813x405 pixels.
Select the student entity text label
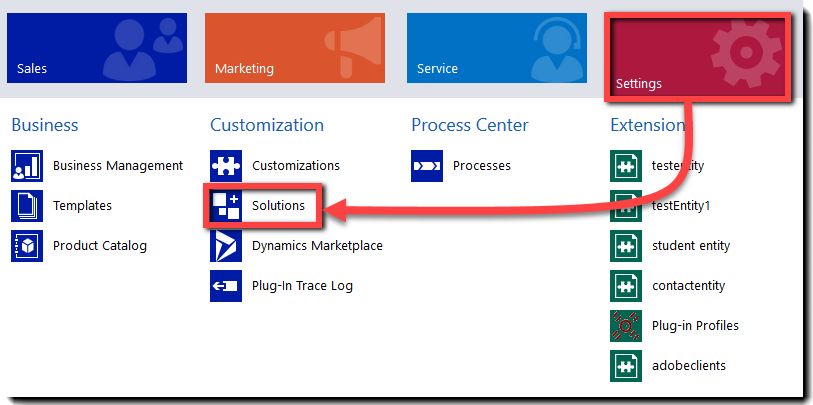coord(691,246)
